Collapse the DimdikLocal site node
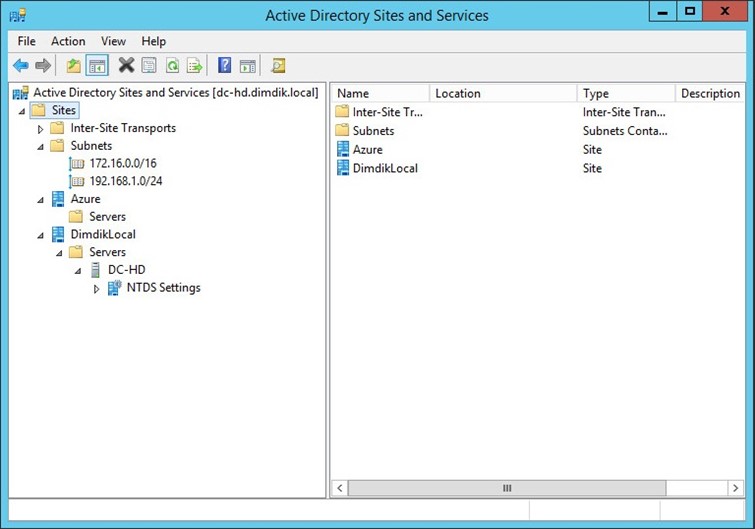 click(40, 236)
